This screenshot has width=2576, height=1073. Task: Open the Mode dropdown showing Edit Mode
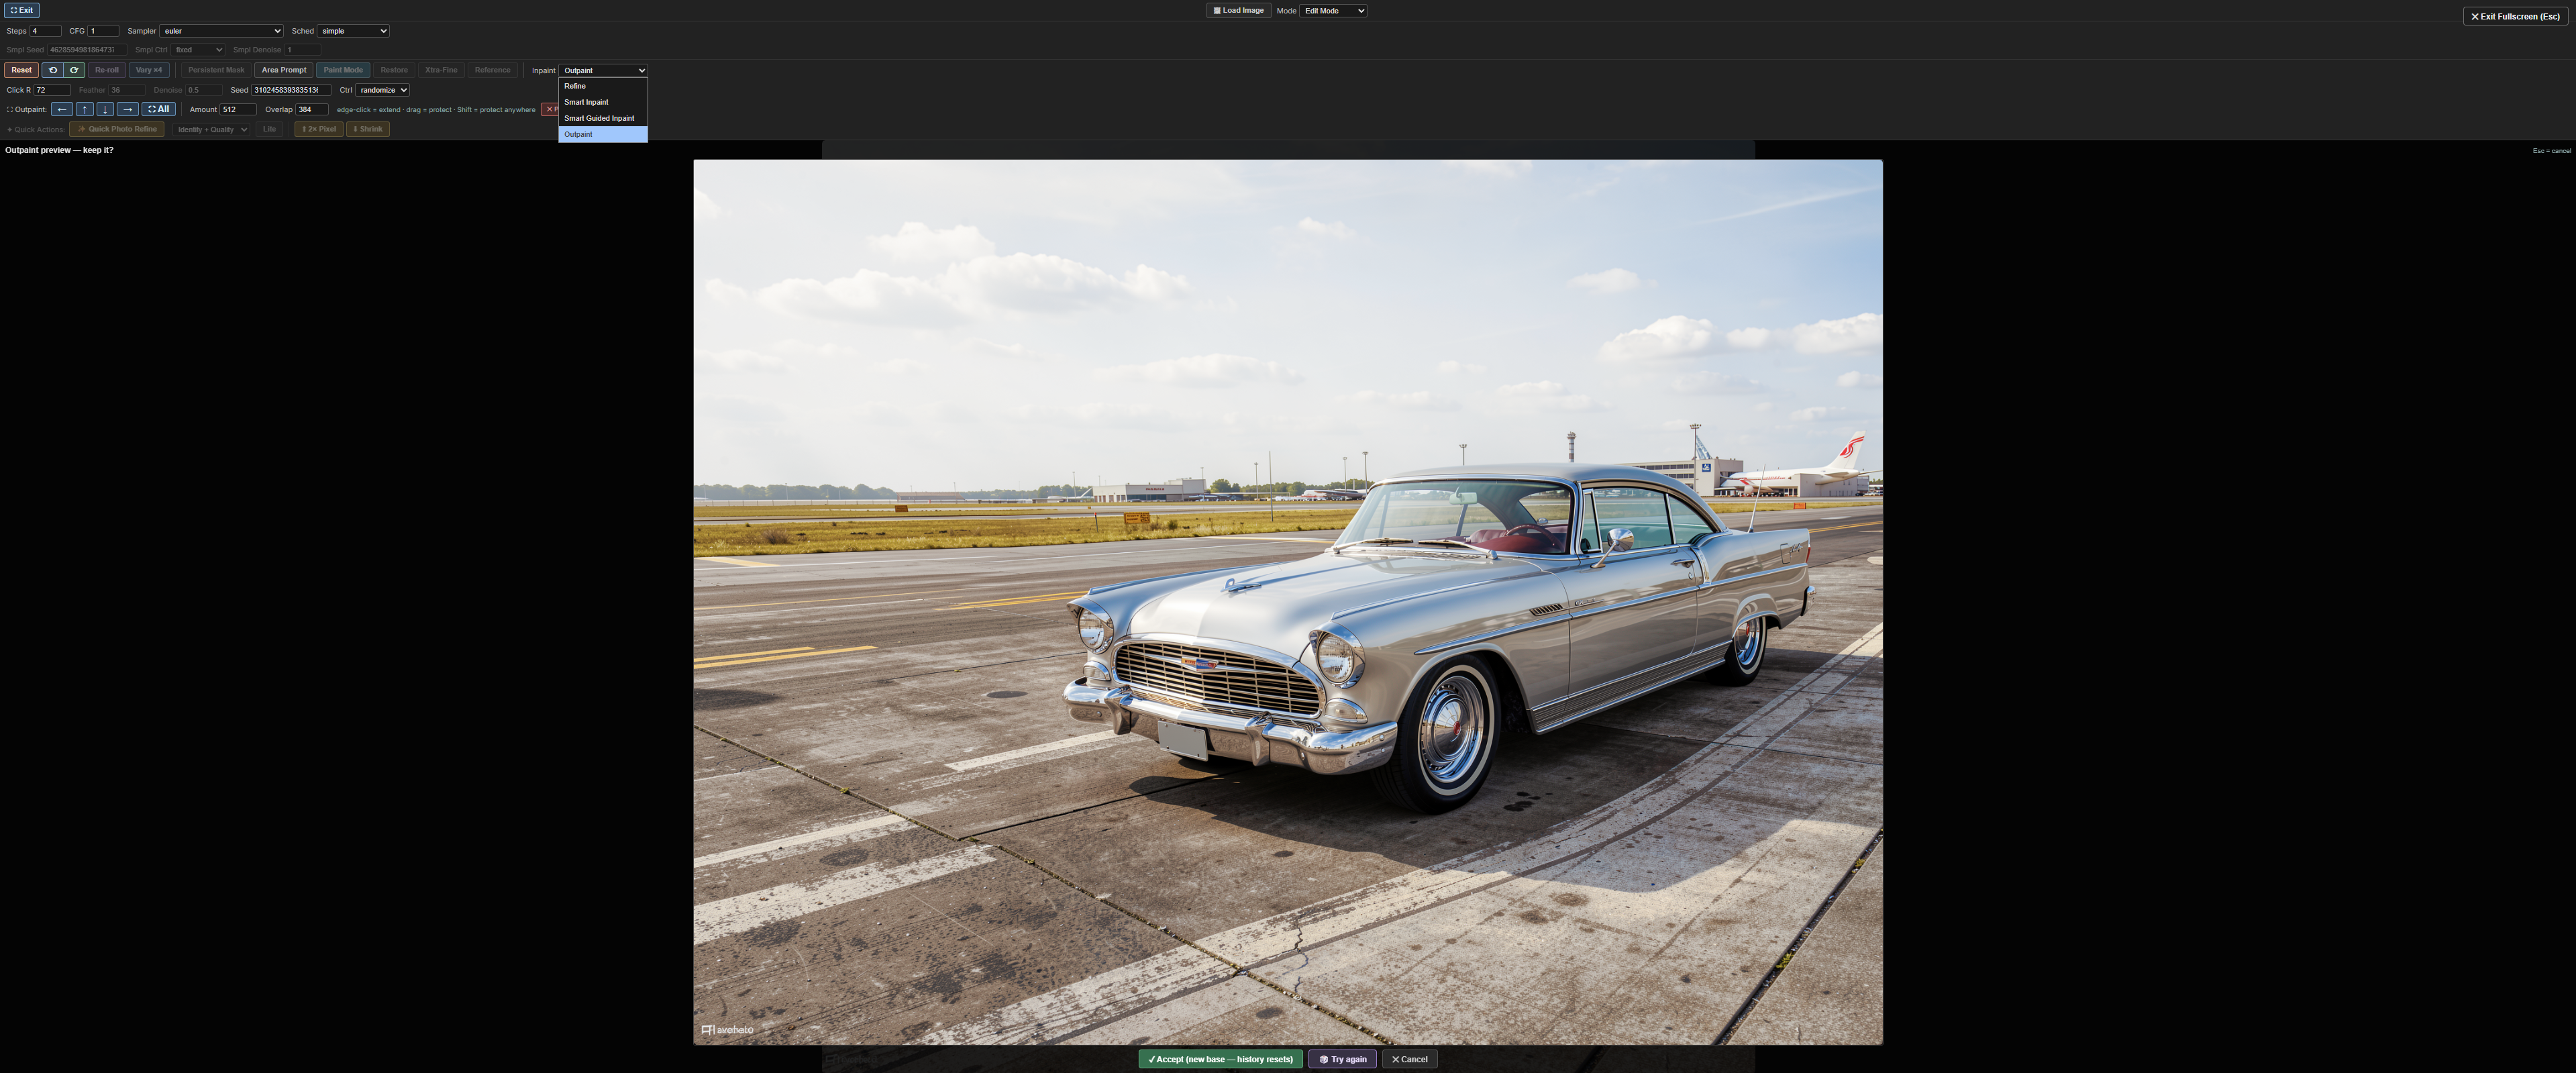tap(1333, 11)
